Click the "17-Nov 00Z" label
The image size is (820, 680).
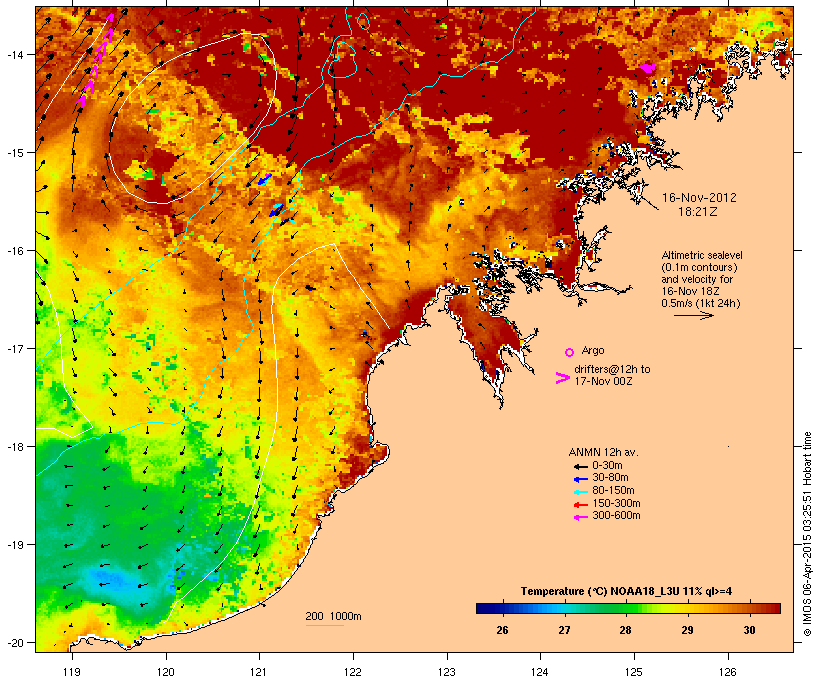pyautogui.click(x=603, y=381)
